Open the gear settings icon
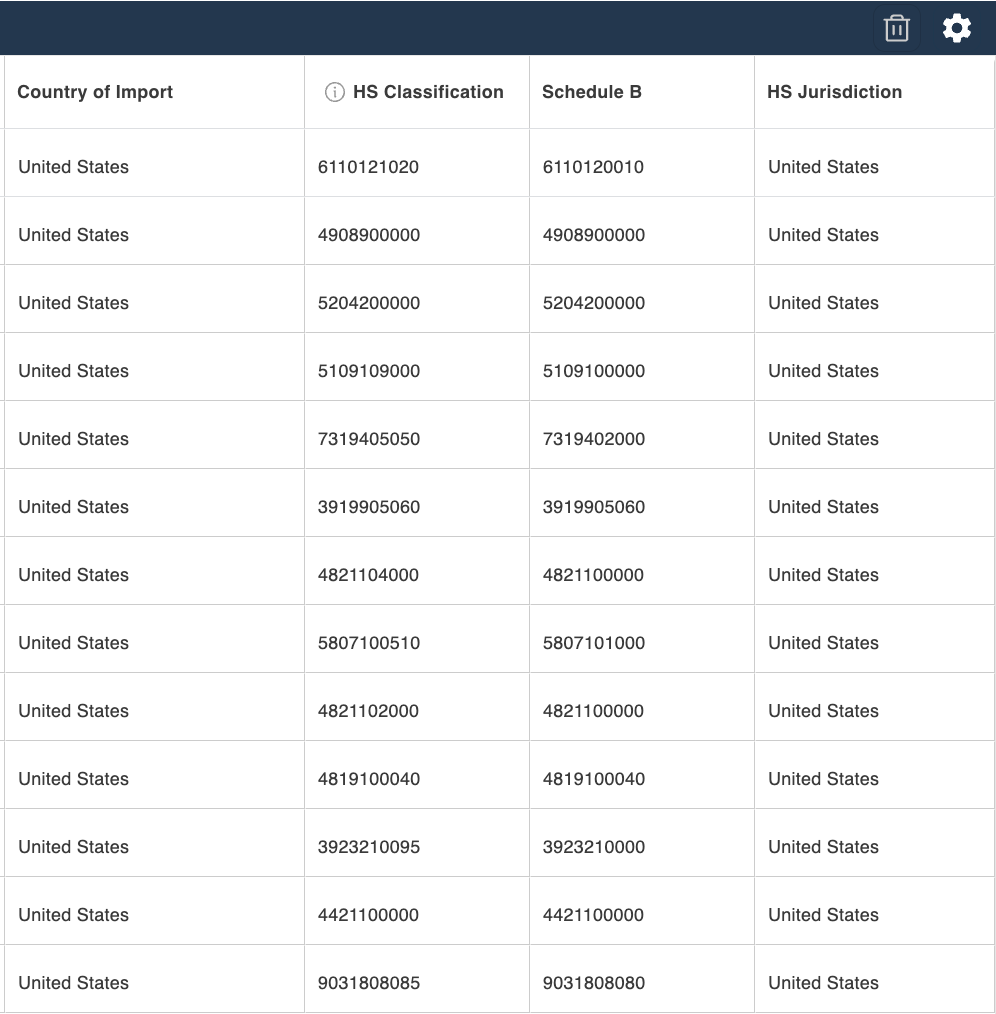Screen dimensions: 996x1014 pyautogui.click(x=957, y=28)
